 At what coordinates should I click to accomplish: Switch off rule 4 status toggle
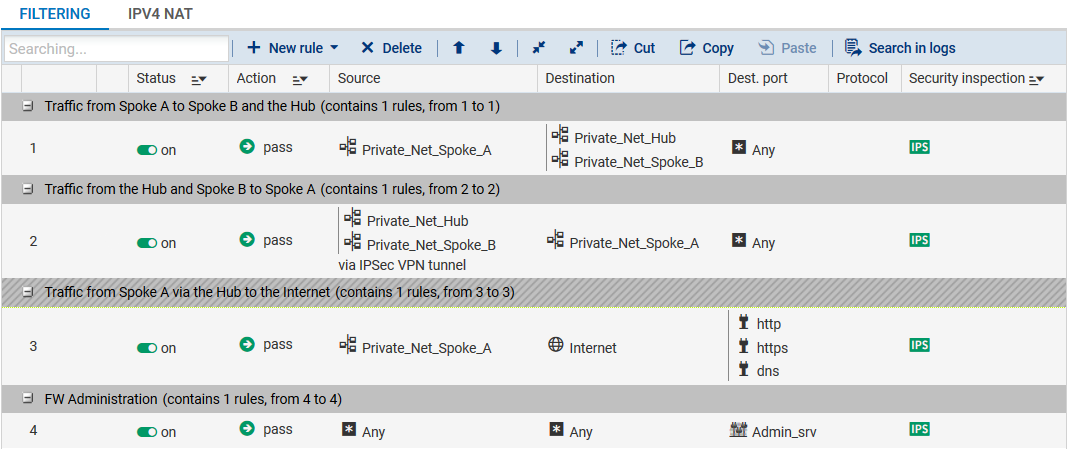point(147,432)
